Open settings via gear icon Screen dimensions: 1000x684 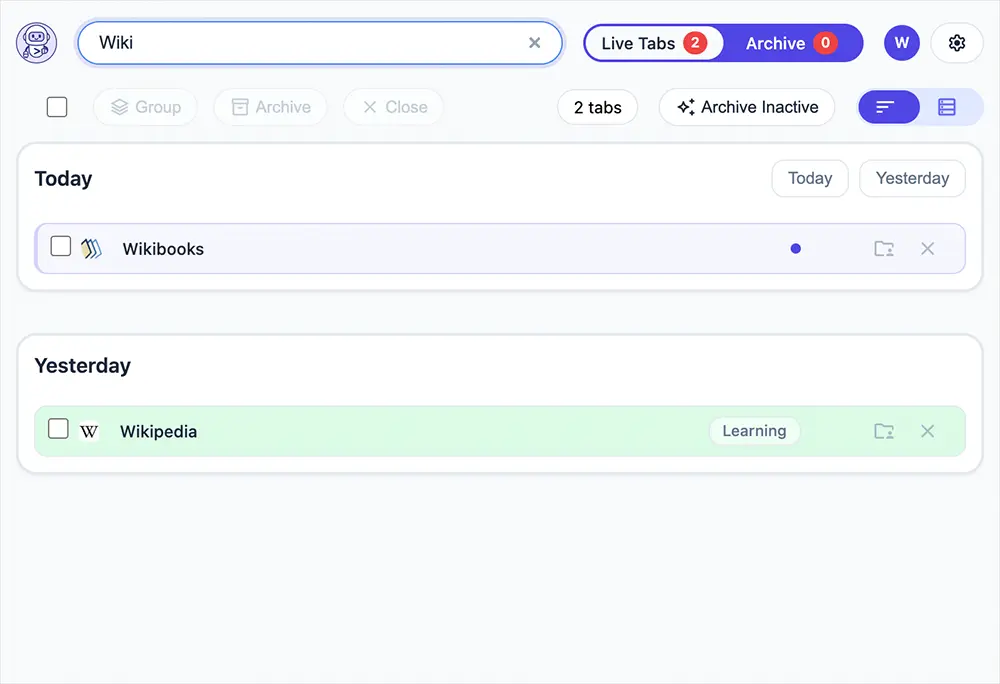[x=957, y=43]
